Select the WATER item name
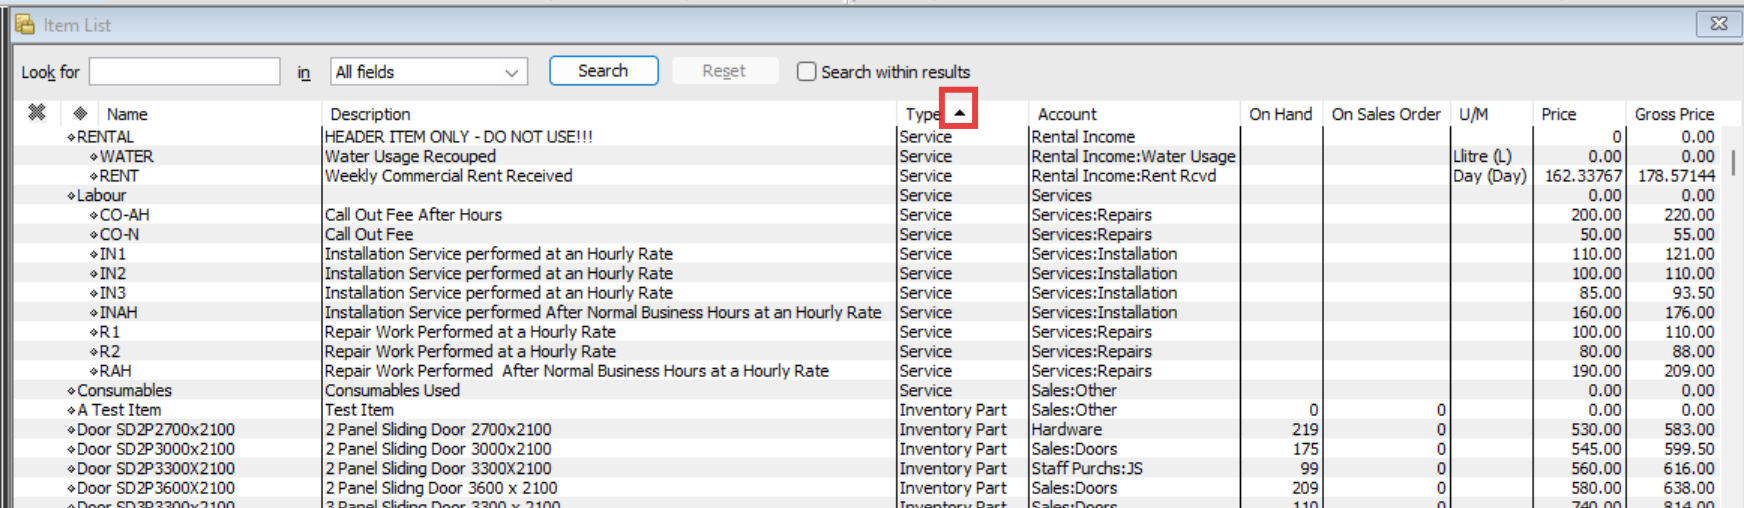Screen dimensions: 1744x508 126,157
